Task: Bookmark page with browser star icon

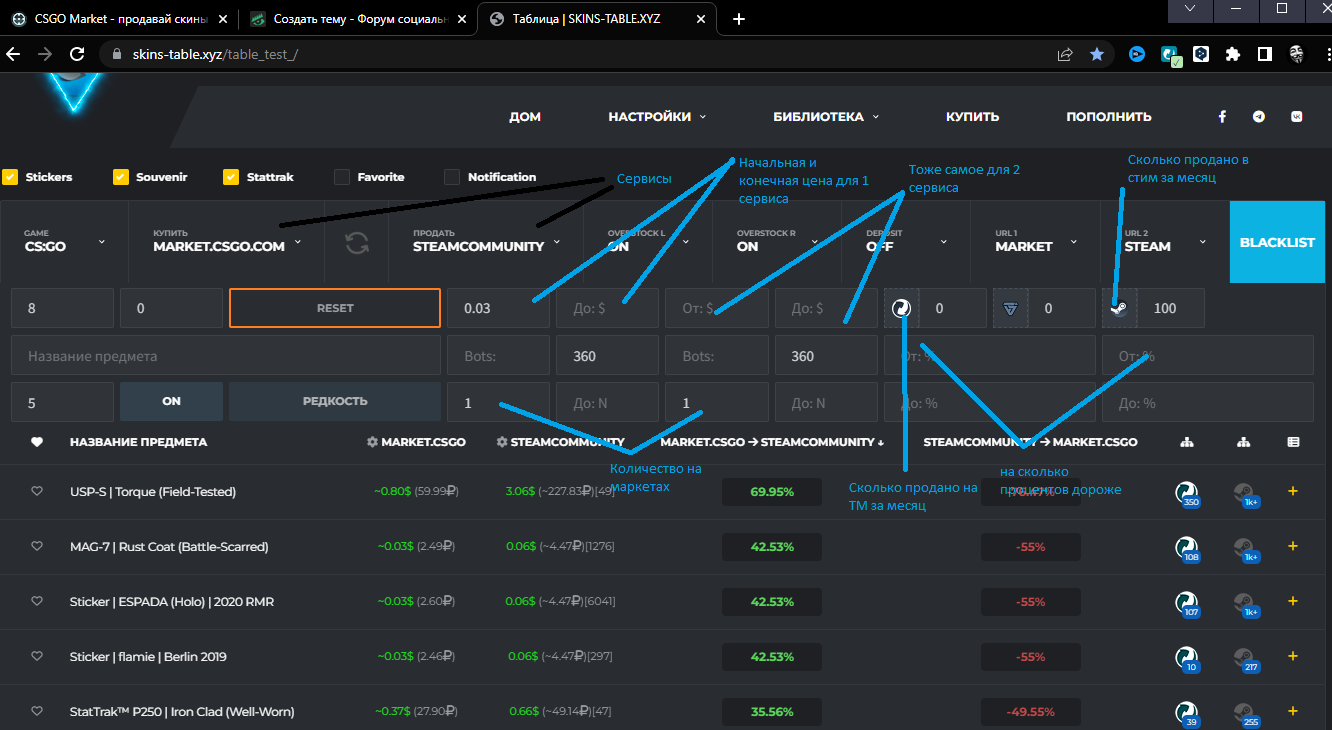Action: pyautogui.click(x=1097, y=54)
